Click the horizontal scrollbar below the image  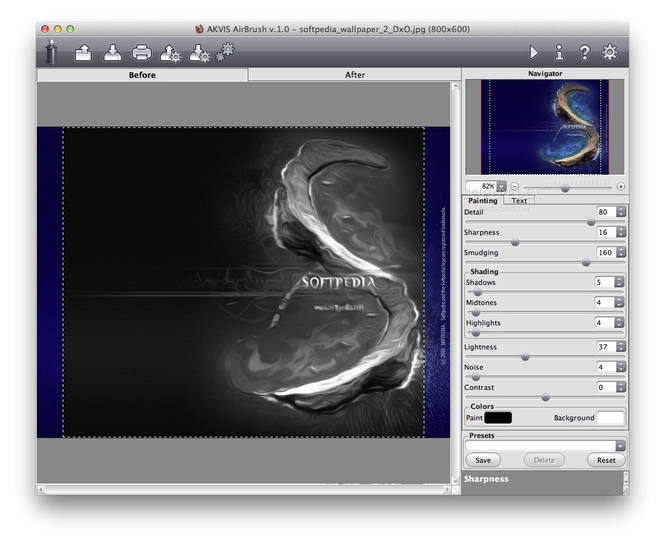point(244,489)
